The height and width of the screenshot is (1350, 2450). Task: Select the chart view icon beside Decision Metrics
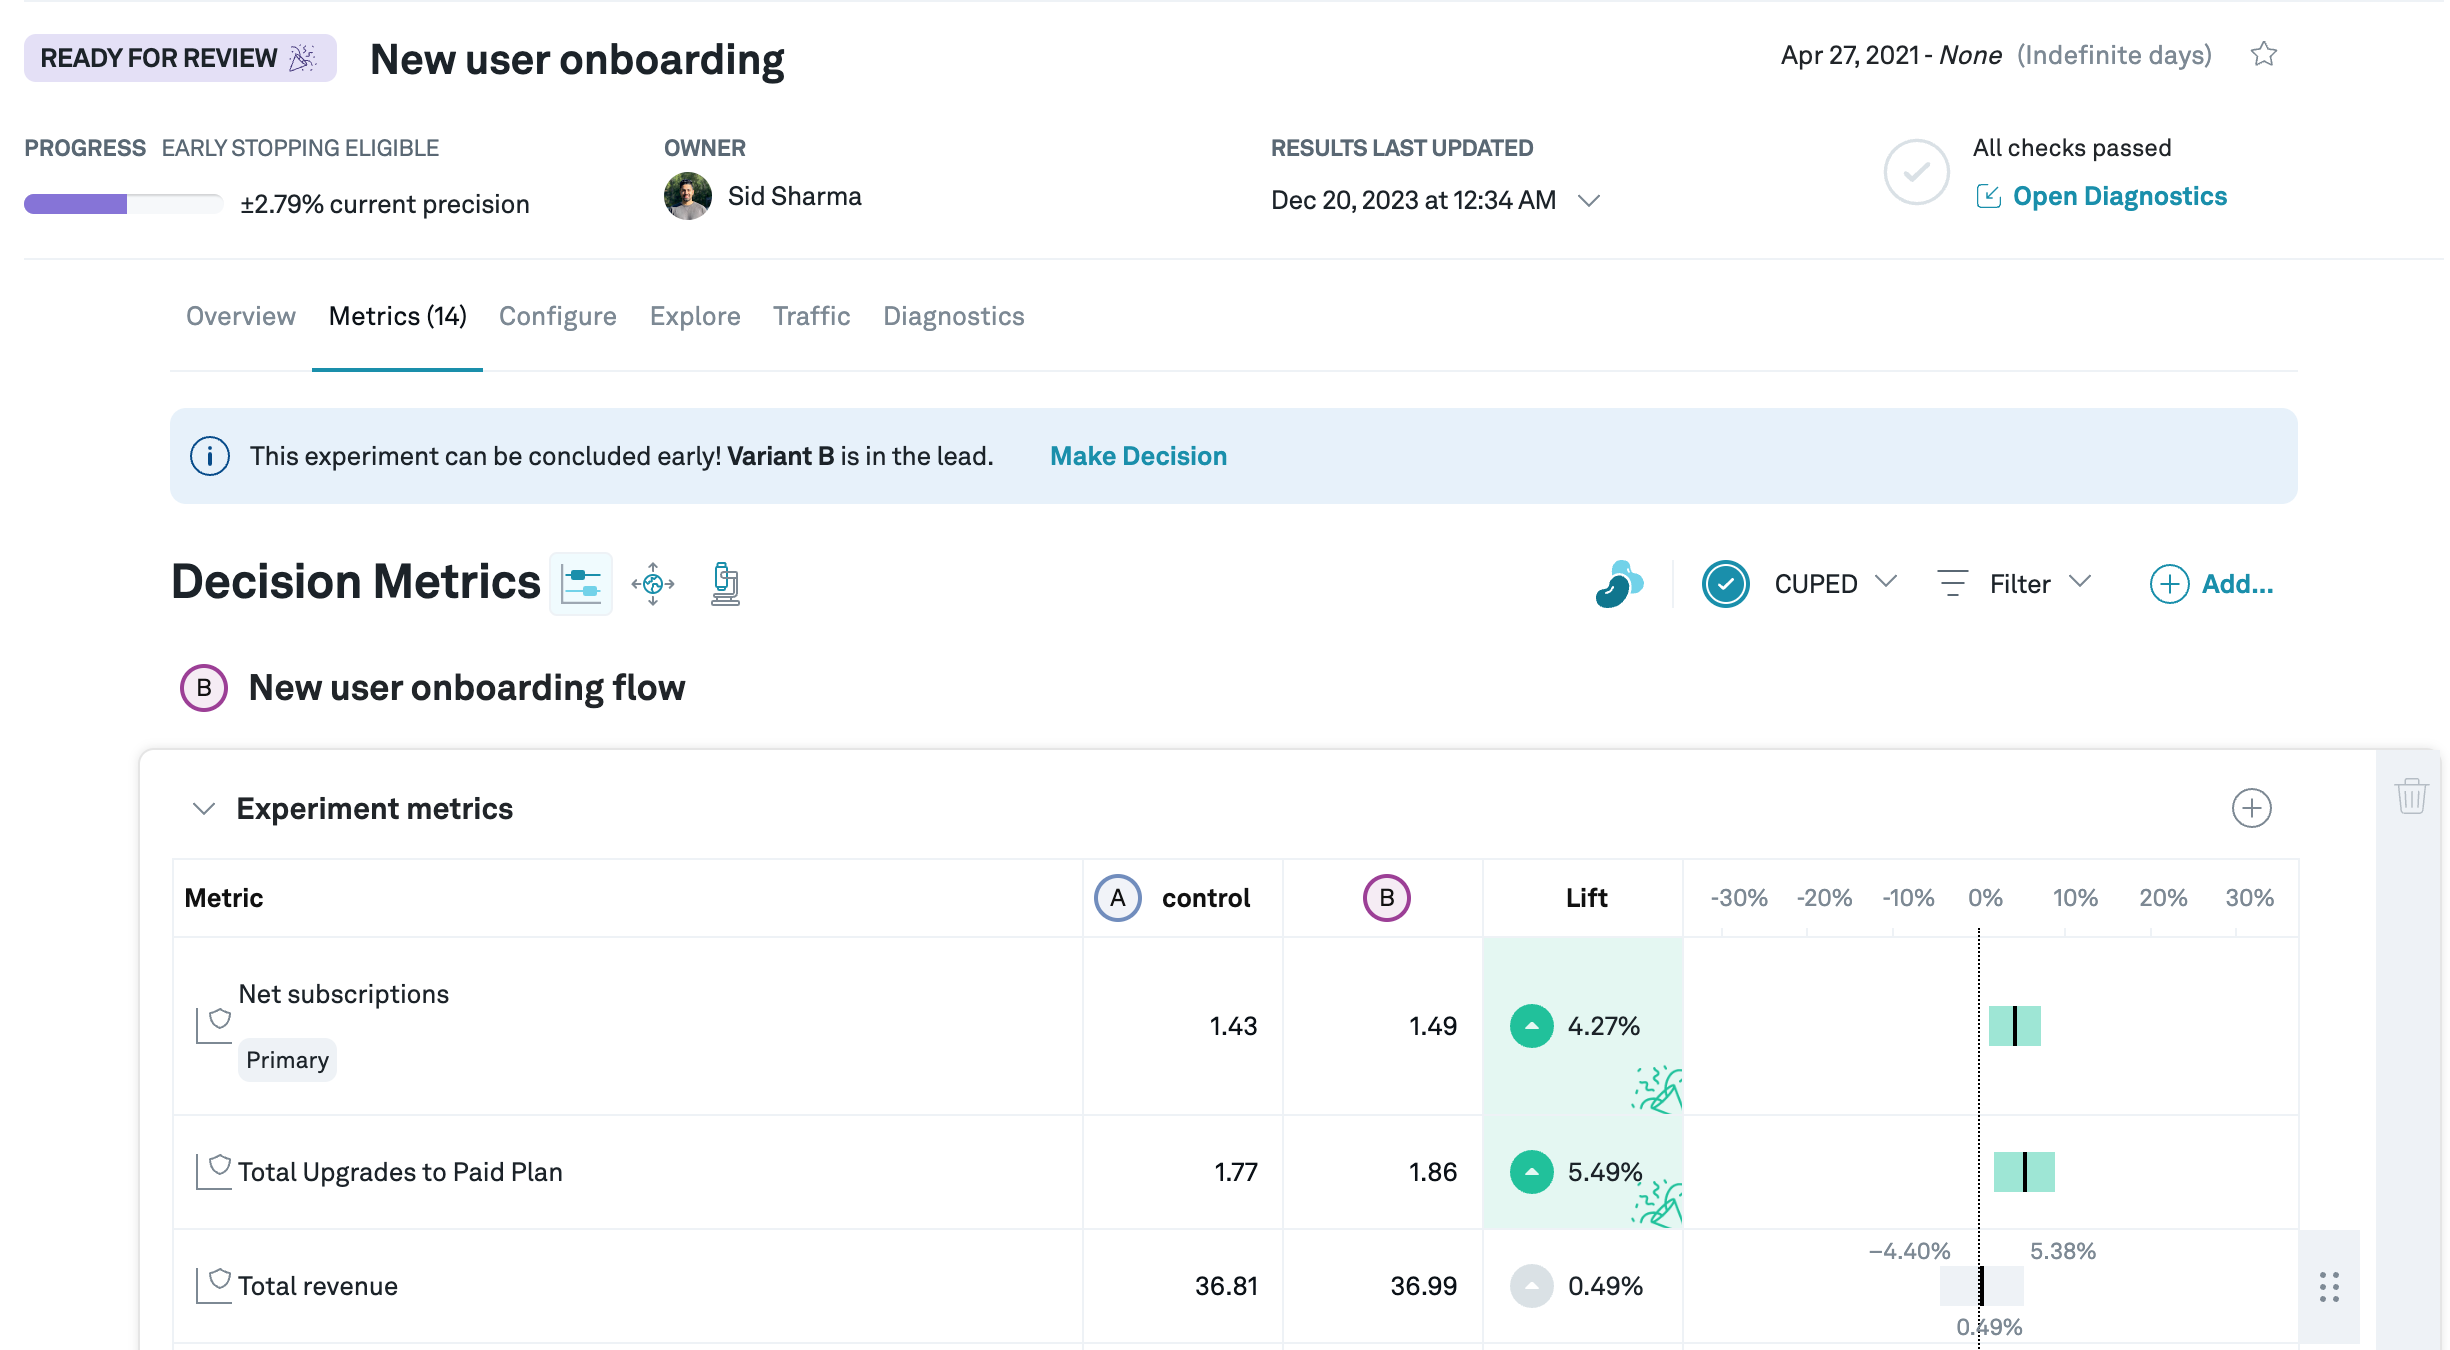(x=581, y=584)
